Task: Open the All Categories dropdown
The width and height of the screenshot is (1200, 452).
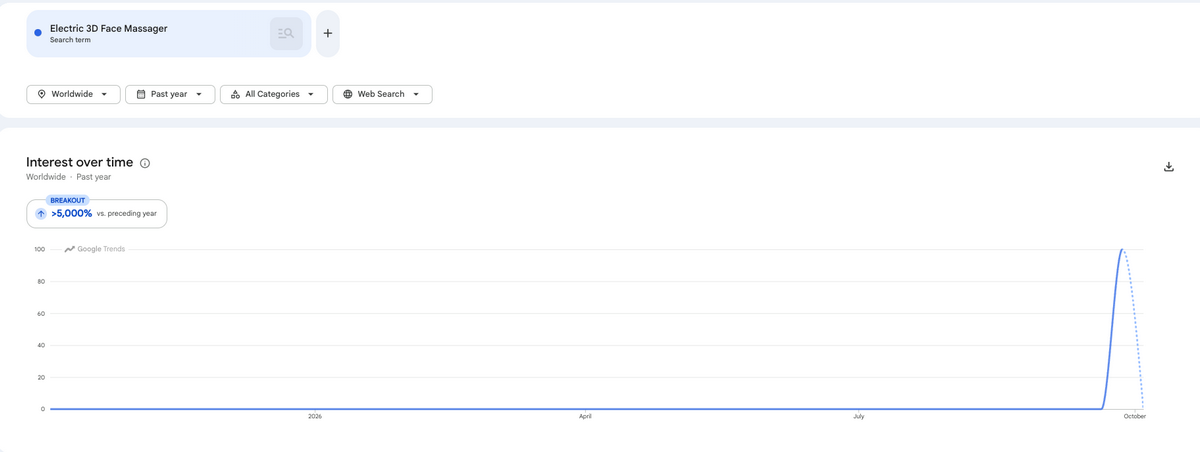Action: point(274,94)
